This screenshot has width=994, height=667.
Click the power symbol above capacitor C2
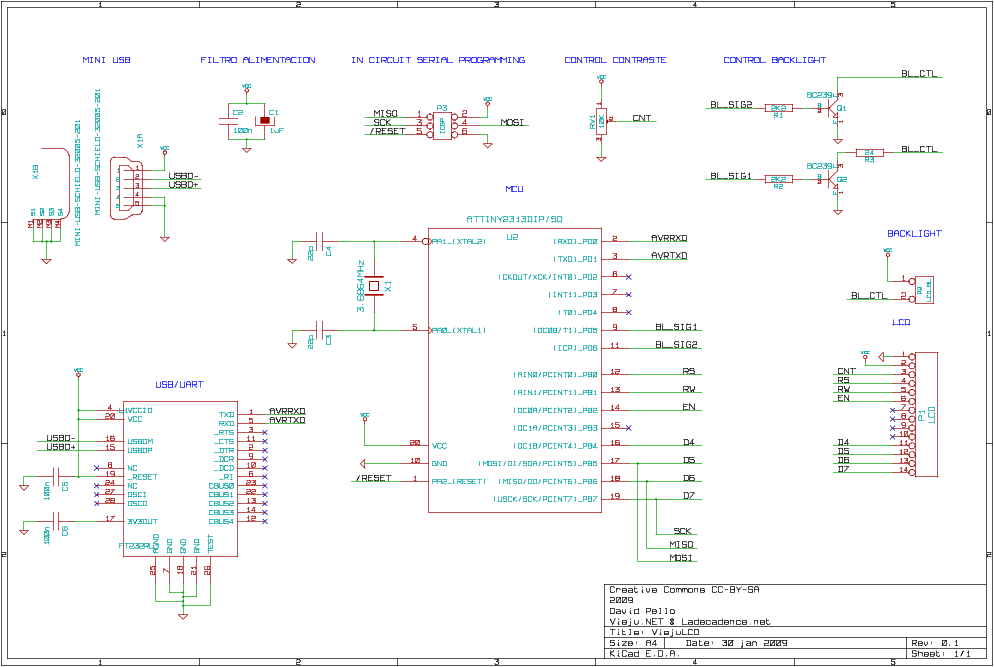pos(247,87)
